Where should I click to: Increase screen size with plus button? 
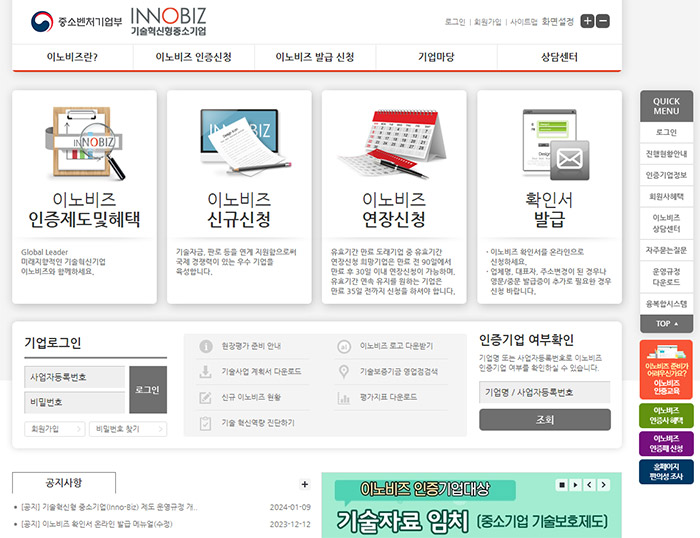587,21
